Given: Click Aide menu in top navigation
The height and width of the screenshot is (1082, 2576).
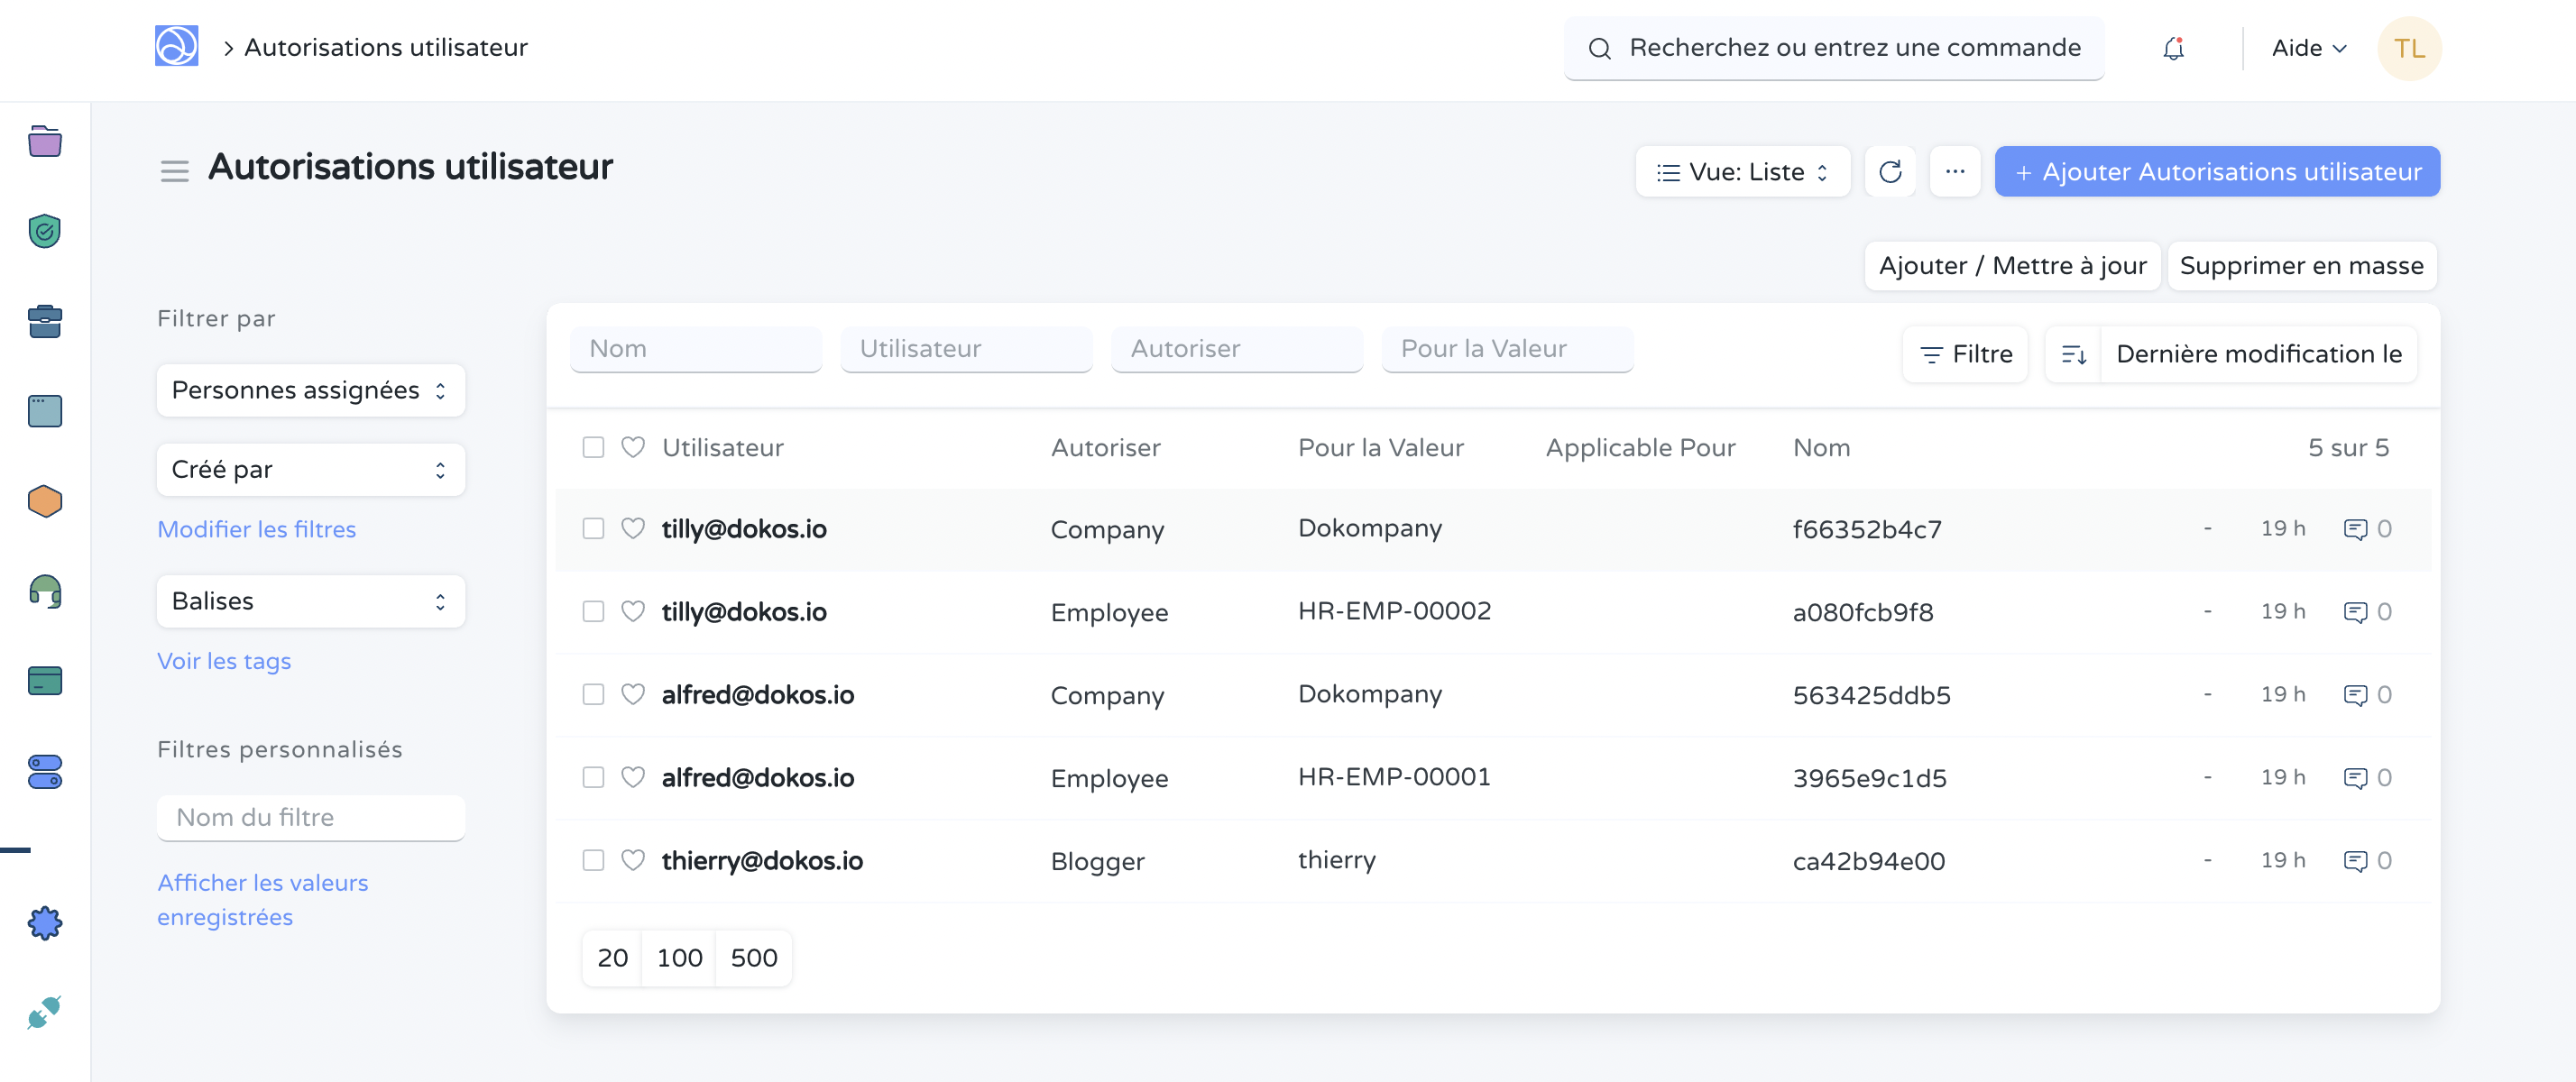Looking at the screenshot, I should pos(2306,46).
